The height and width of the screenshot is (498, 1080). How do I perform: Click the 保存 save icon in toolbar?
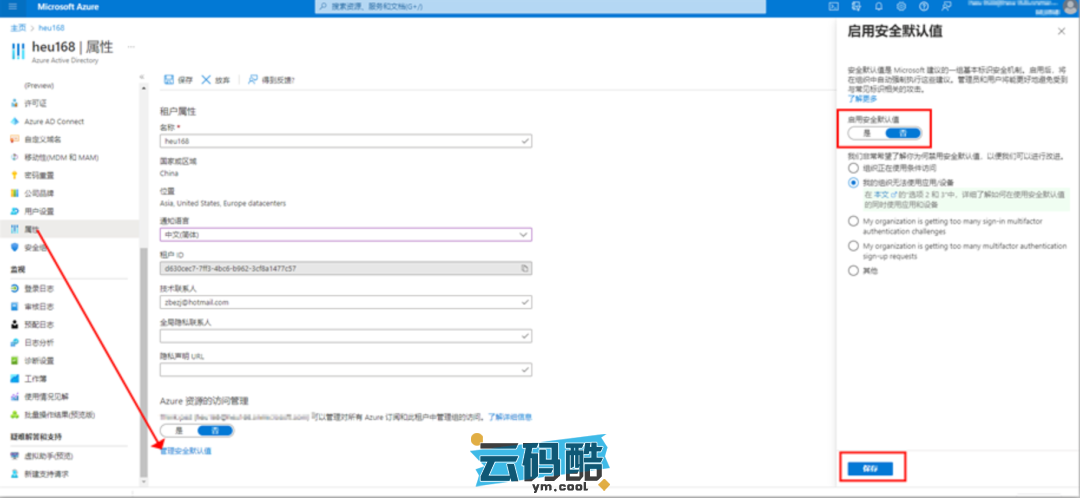click(169, 79)
